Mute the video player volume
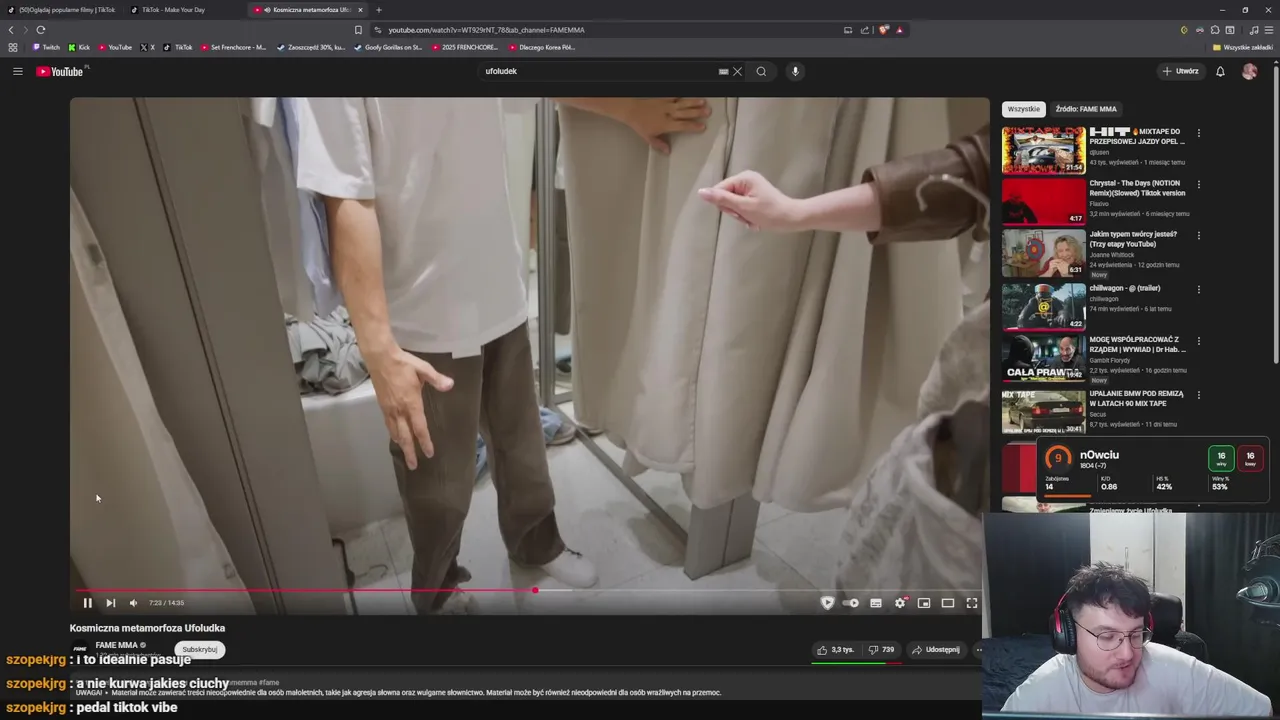This screenshot has height=720, width=1280. coord(134,603)
